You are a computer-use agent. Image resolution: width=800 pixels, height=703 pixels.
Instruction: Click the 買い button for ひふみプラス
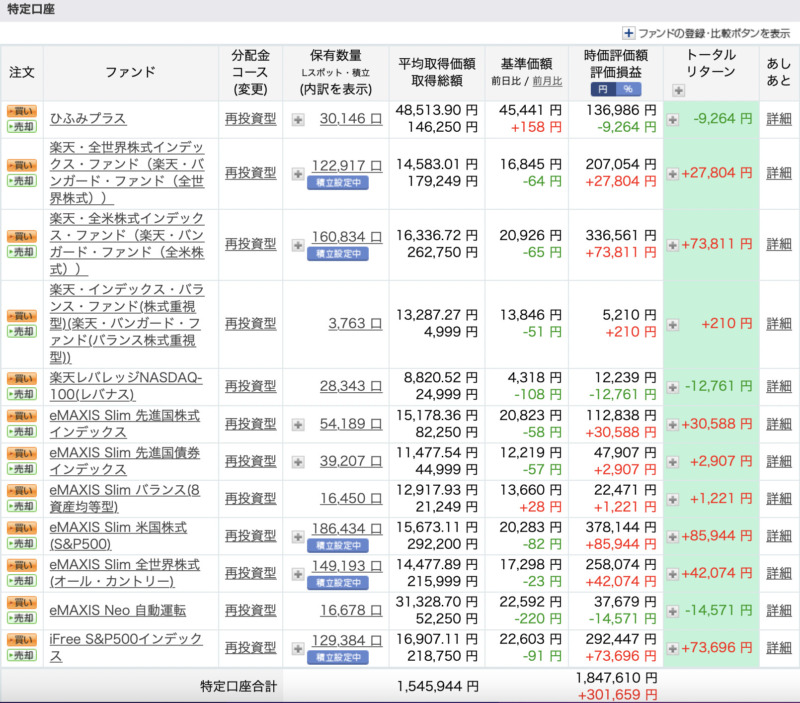coord(22,111)
